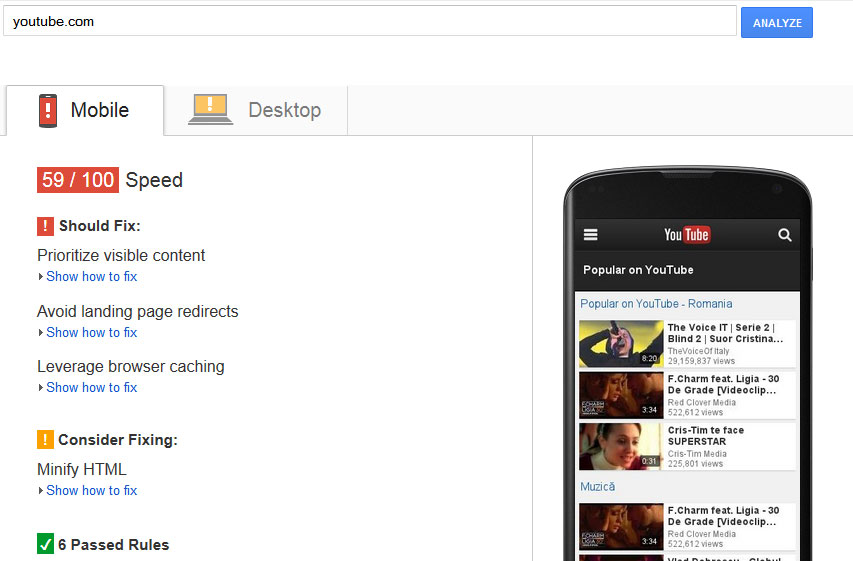Click the Prioritize visible content rule title
The image size is (853, 561).
[121, 255]
